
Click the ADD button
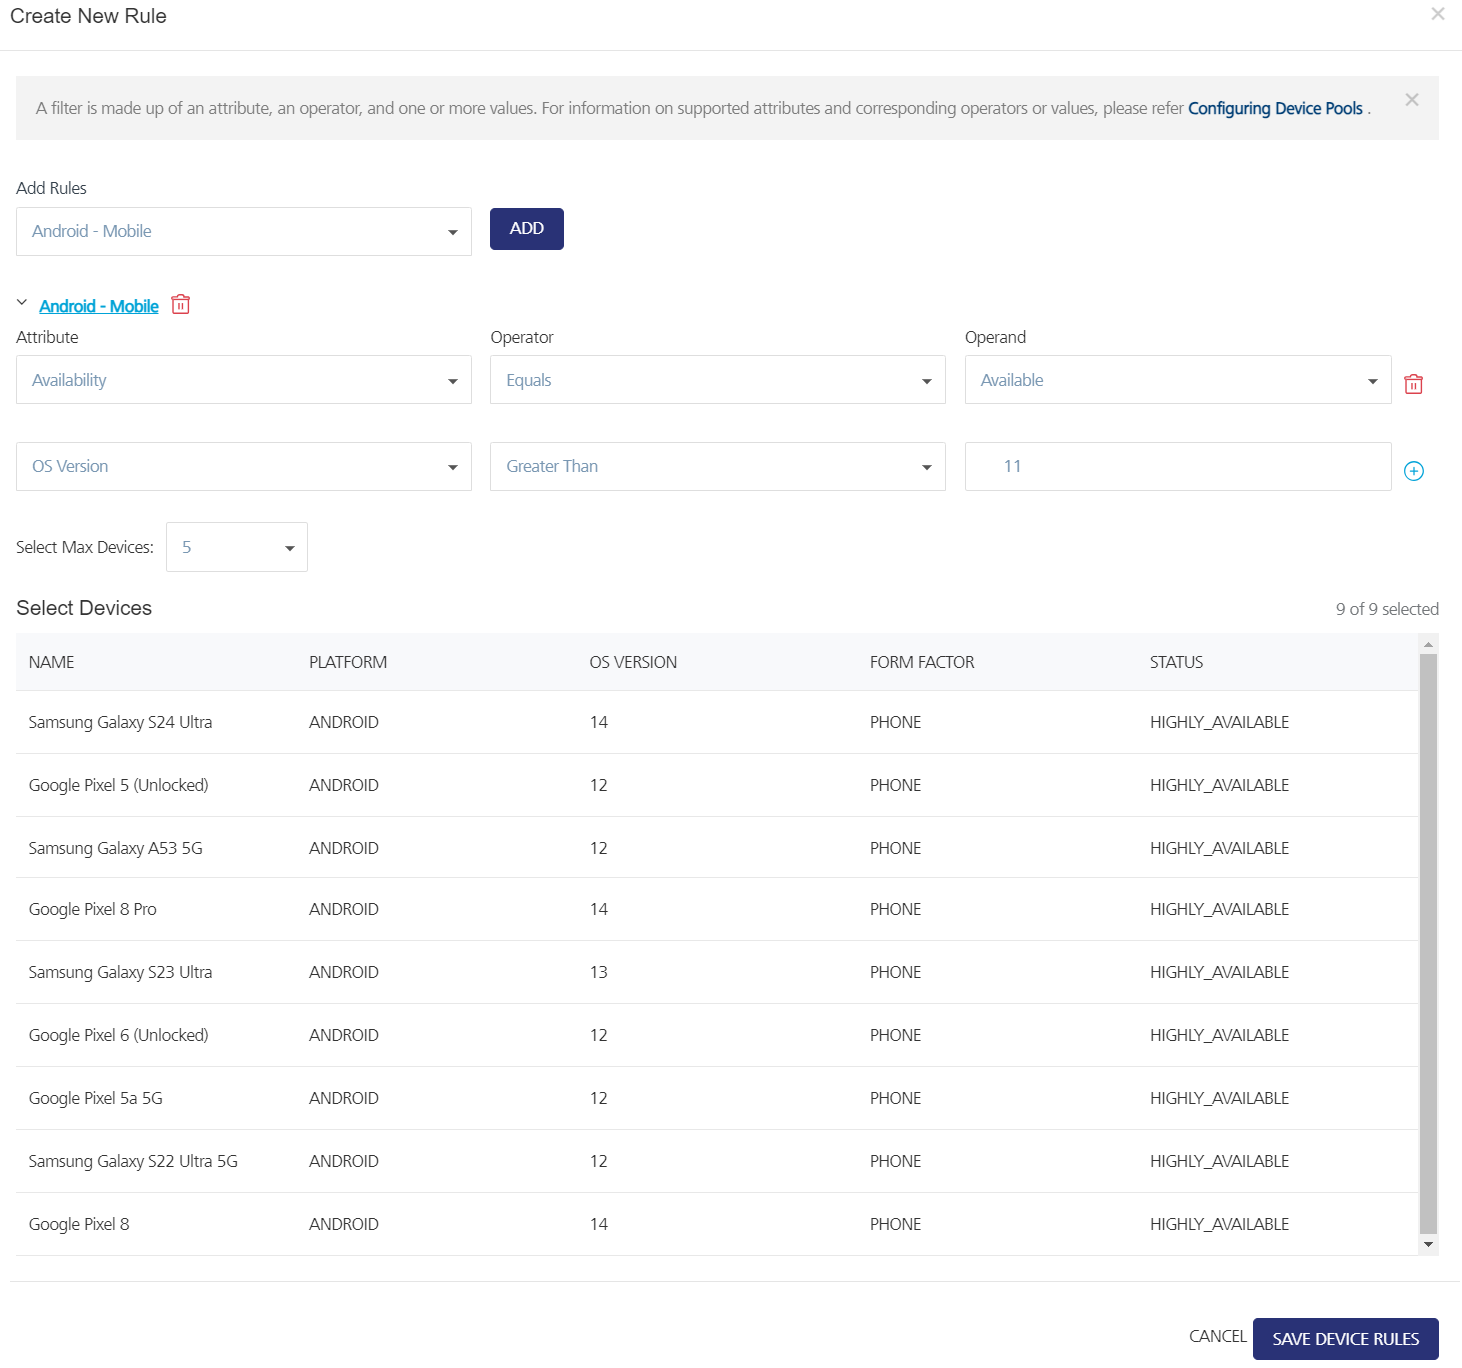526,229
